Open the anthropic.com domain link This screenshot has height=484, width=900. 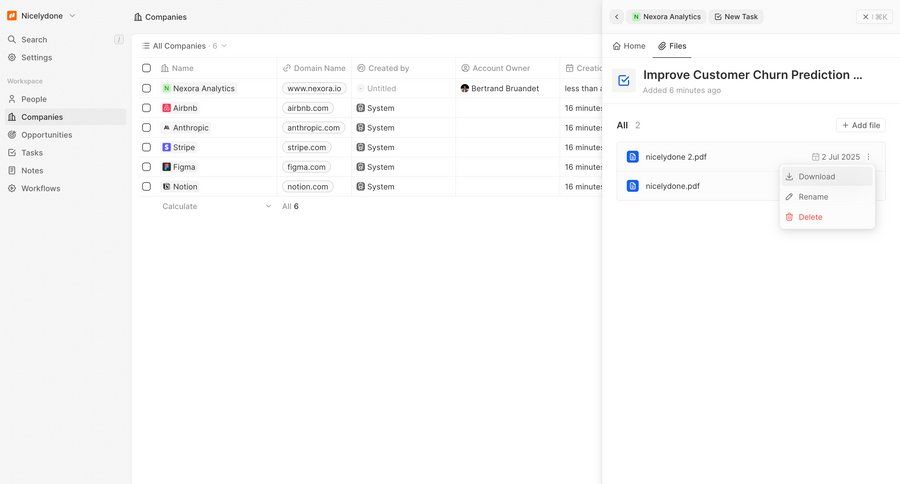point(313,127)
